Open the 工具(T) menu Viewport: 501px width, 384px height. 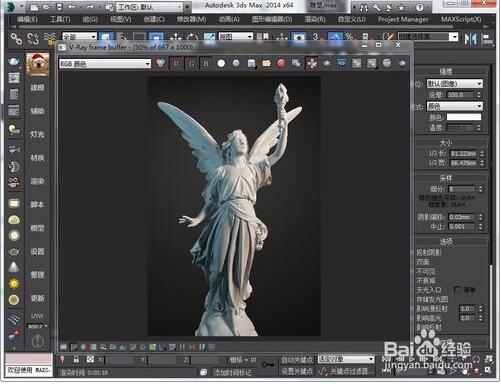pyautogui.click(x=60, y=19)
